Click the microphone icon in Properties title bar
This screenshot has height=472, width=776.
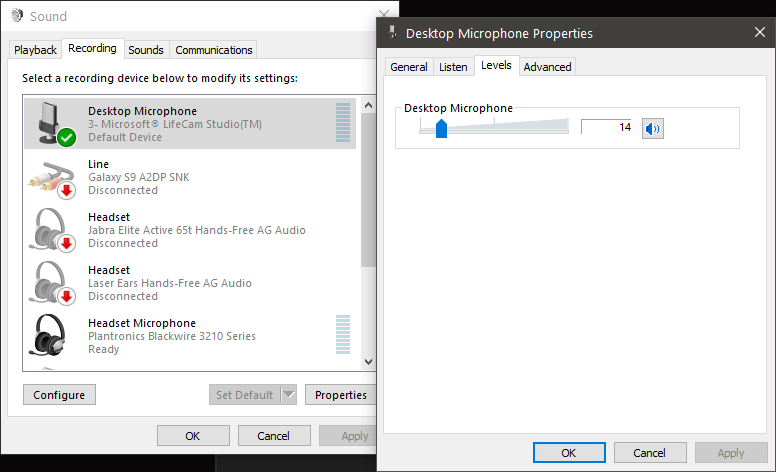tap(392, 32)
